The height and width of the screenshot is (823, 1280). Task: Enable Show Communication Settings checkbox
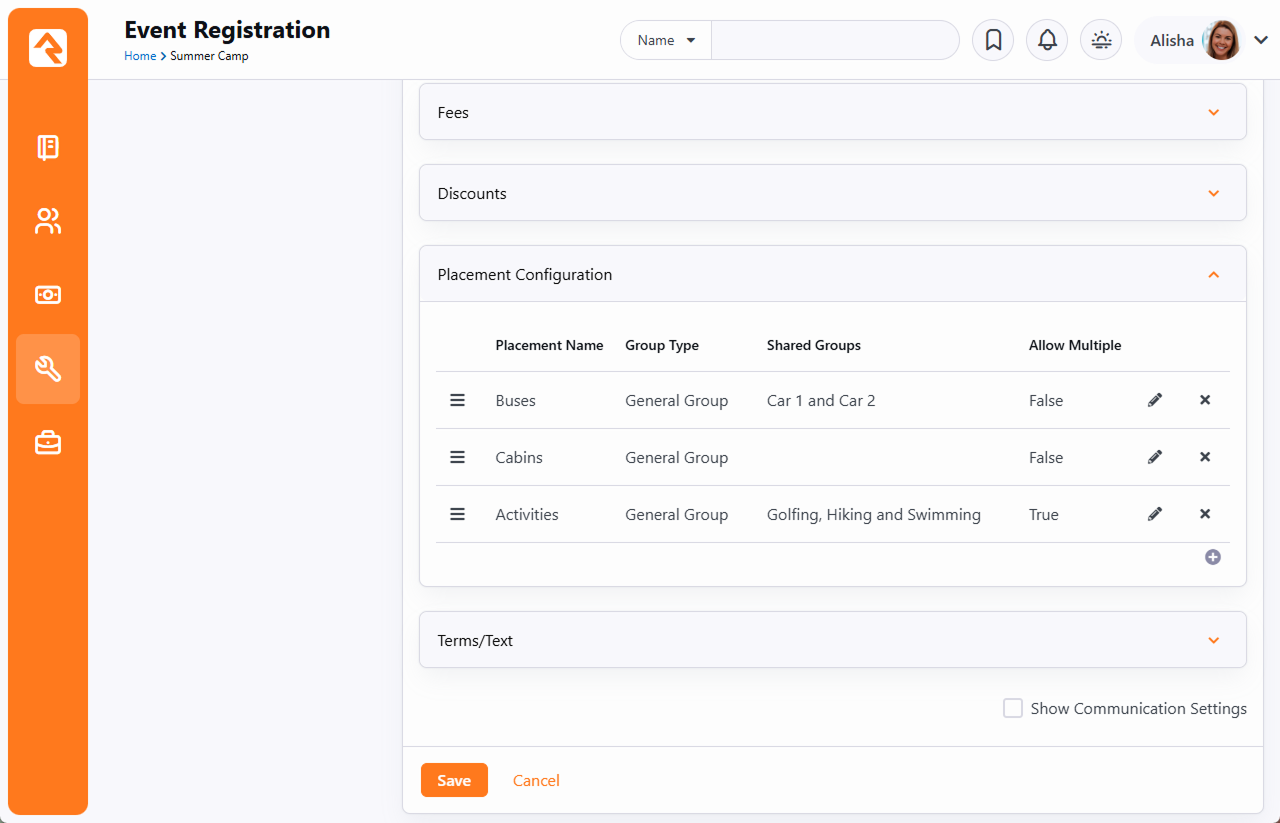(1013, 708)
